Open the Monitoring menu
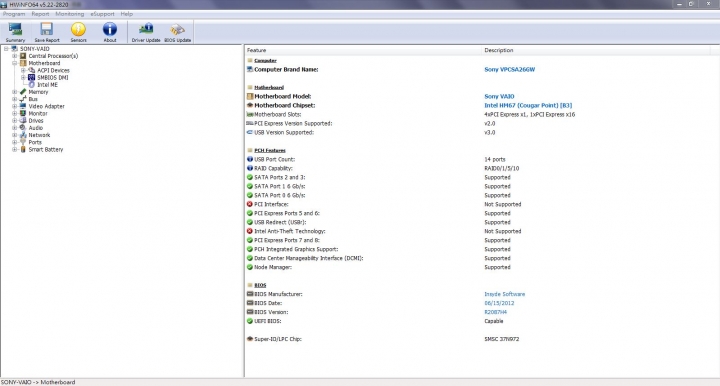The image size is (720, 386). click(70, 14)
